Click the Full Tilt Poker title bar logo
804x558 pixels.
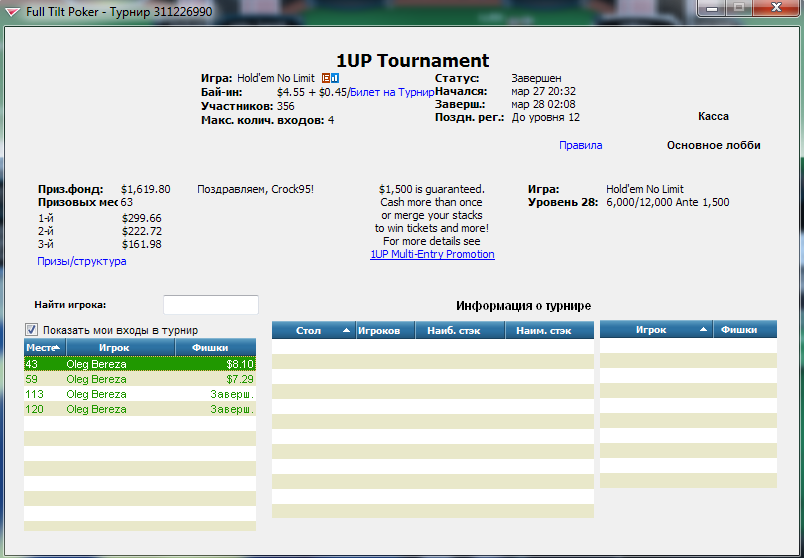point(13,12)
